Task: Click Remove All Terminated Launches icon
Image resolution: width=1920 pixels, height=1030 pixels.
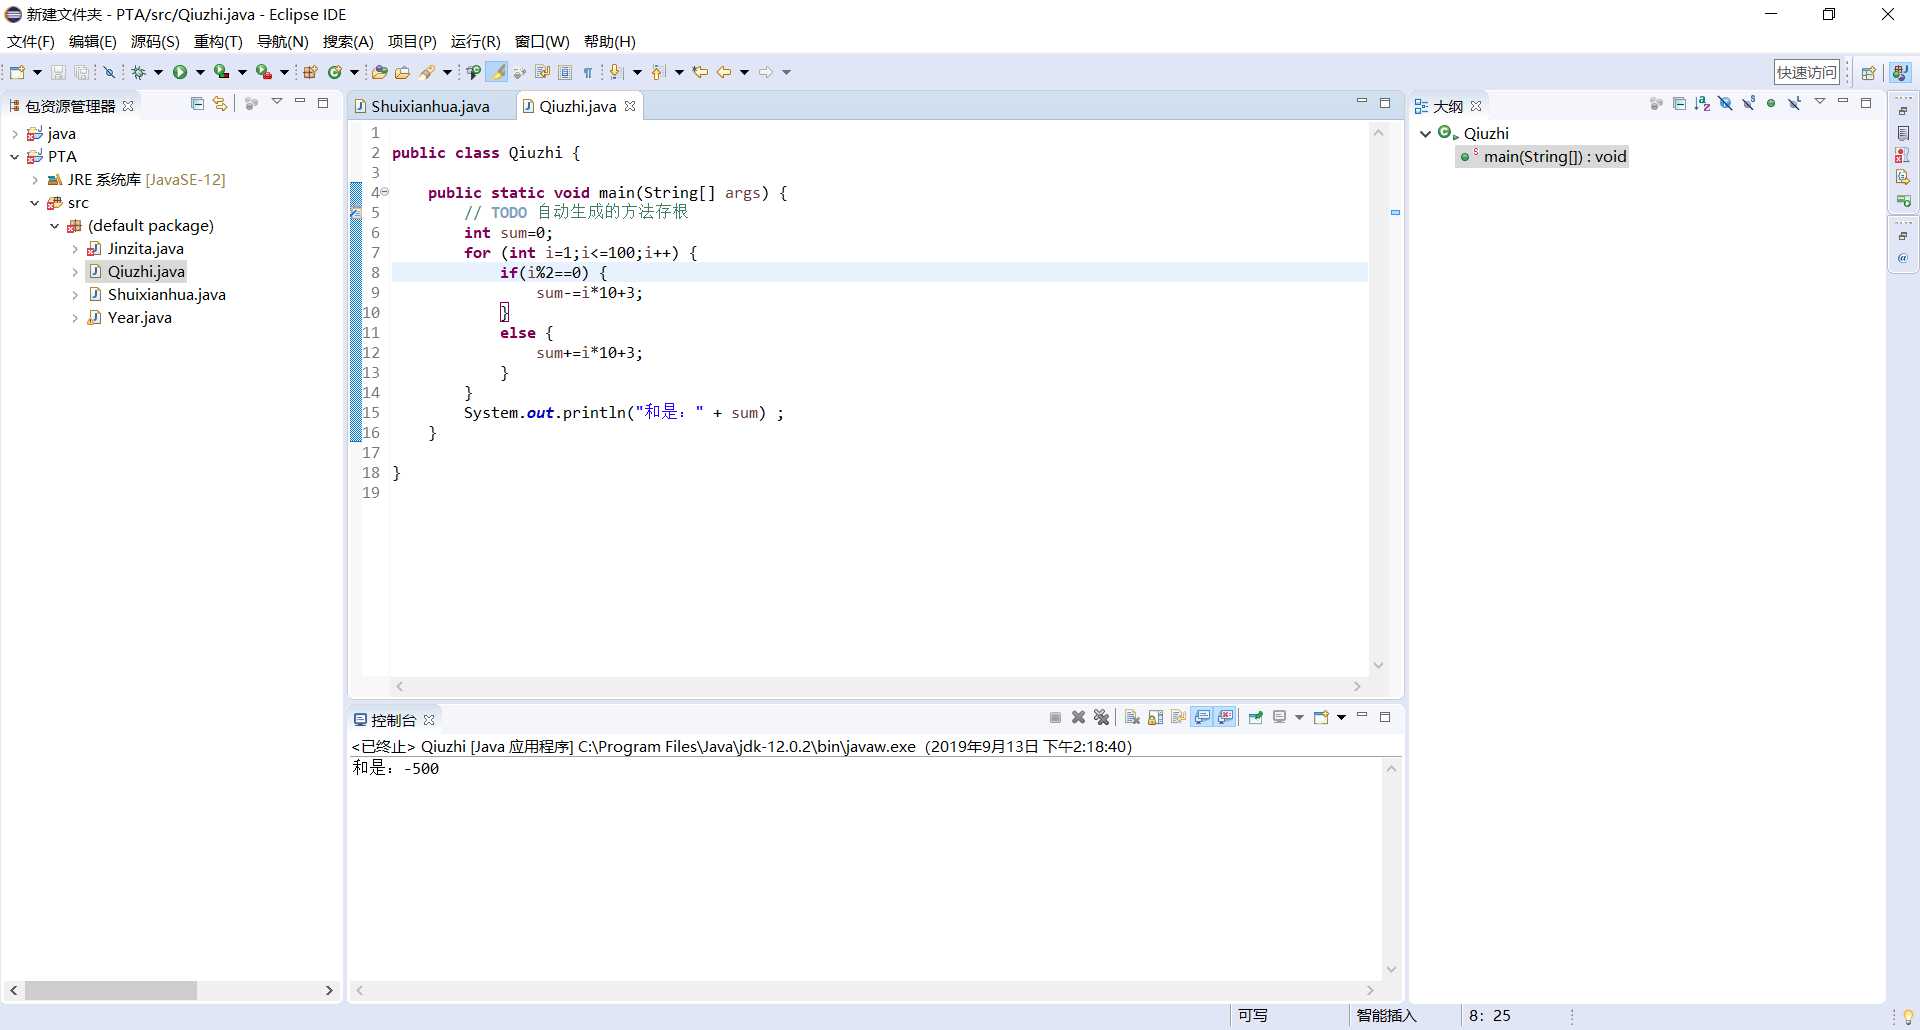Action: 1101,717
